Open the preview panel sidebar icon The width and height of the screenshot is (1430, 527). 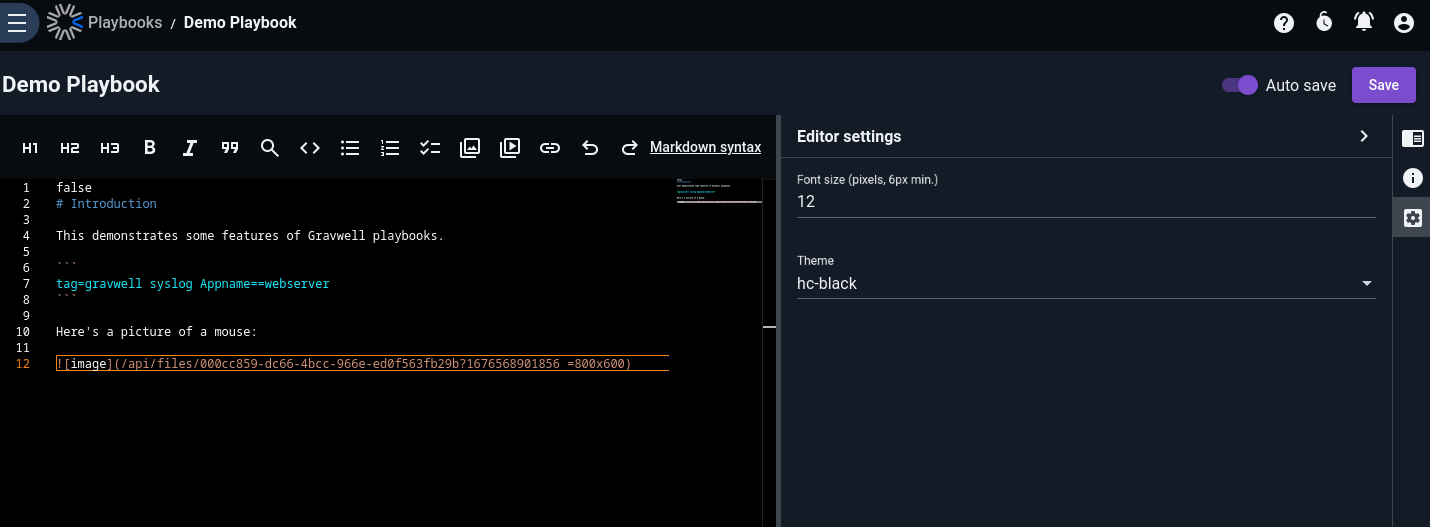click(x=1412, y=138)
